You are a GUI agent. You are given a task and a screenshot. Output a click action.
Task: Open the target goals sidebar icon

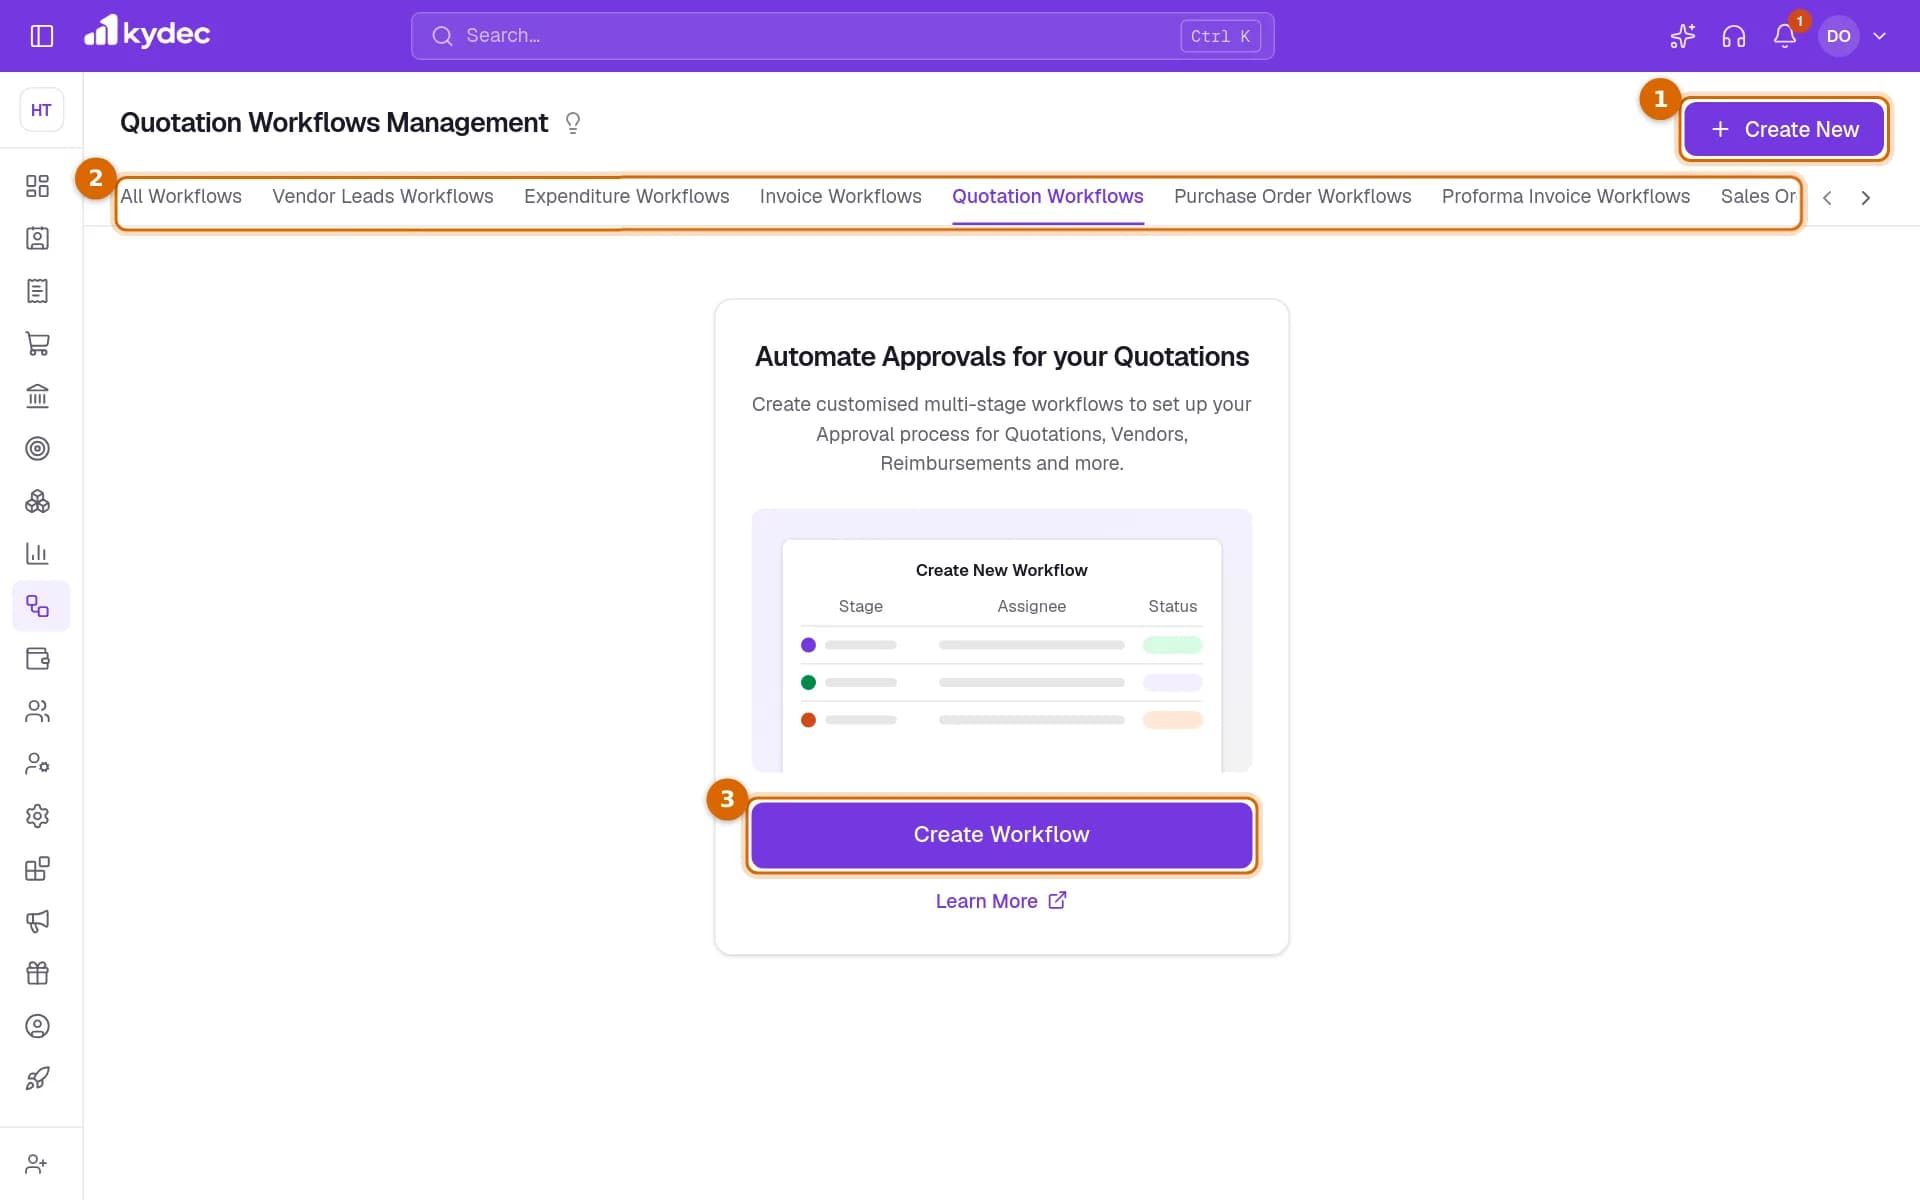click(x=37, y=448)
